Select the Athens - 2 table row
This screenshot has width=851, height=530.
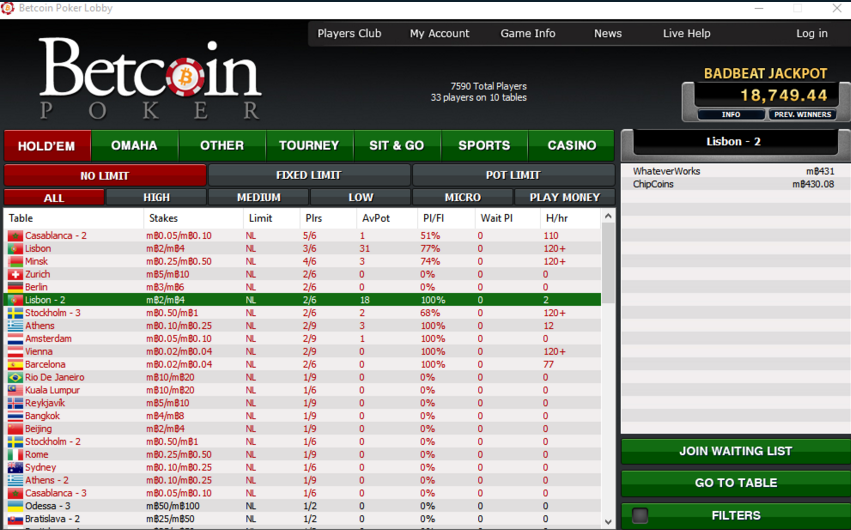click(x=303, y=481)
